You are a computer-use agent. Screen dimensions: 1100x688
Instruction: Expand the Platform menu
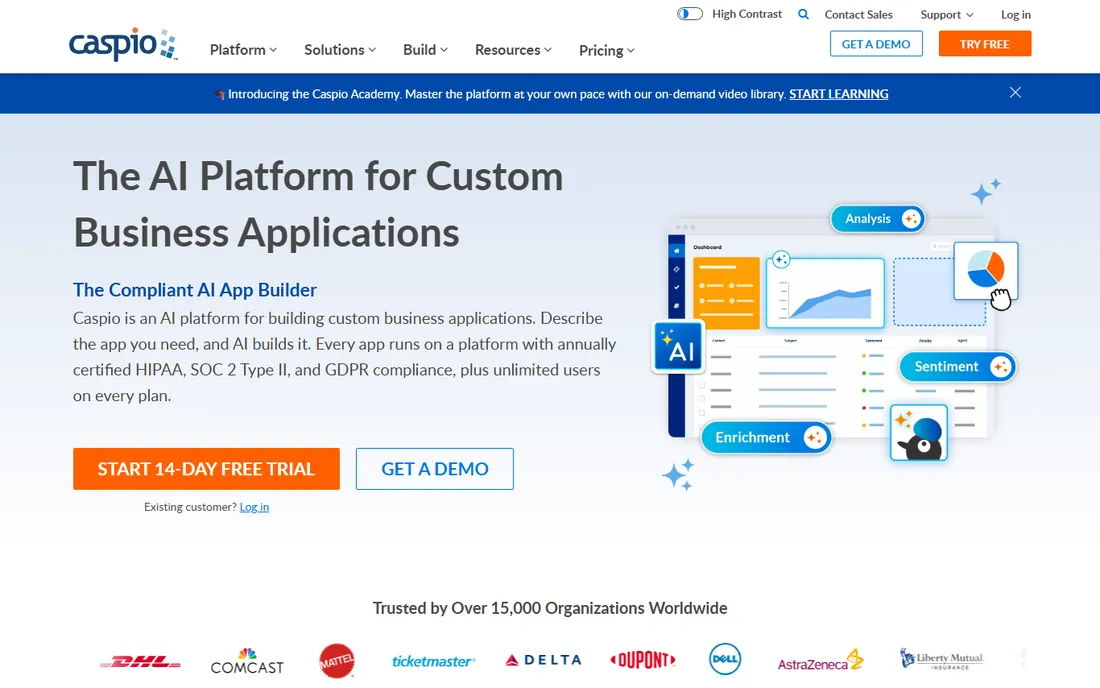click(x=243, y=50)
